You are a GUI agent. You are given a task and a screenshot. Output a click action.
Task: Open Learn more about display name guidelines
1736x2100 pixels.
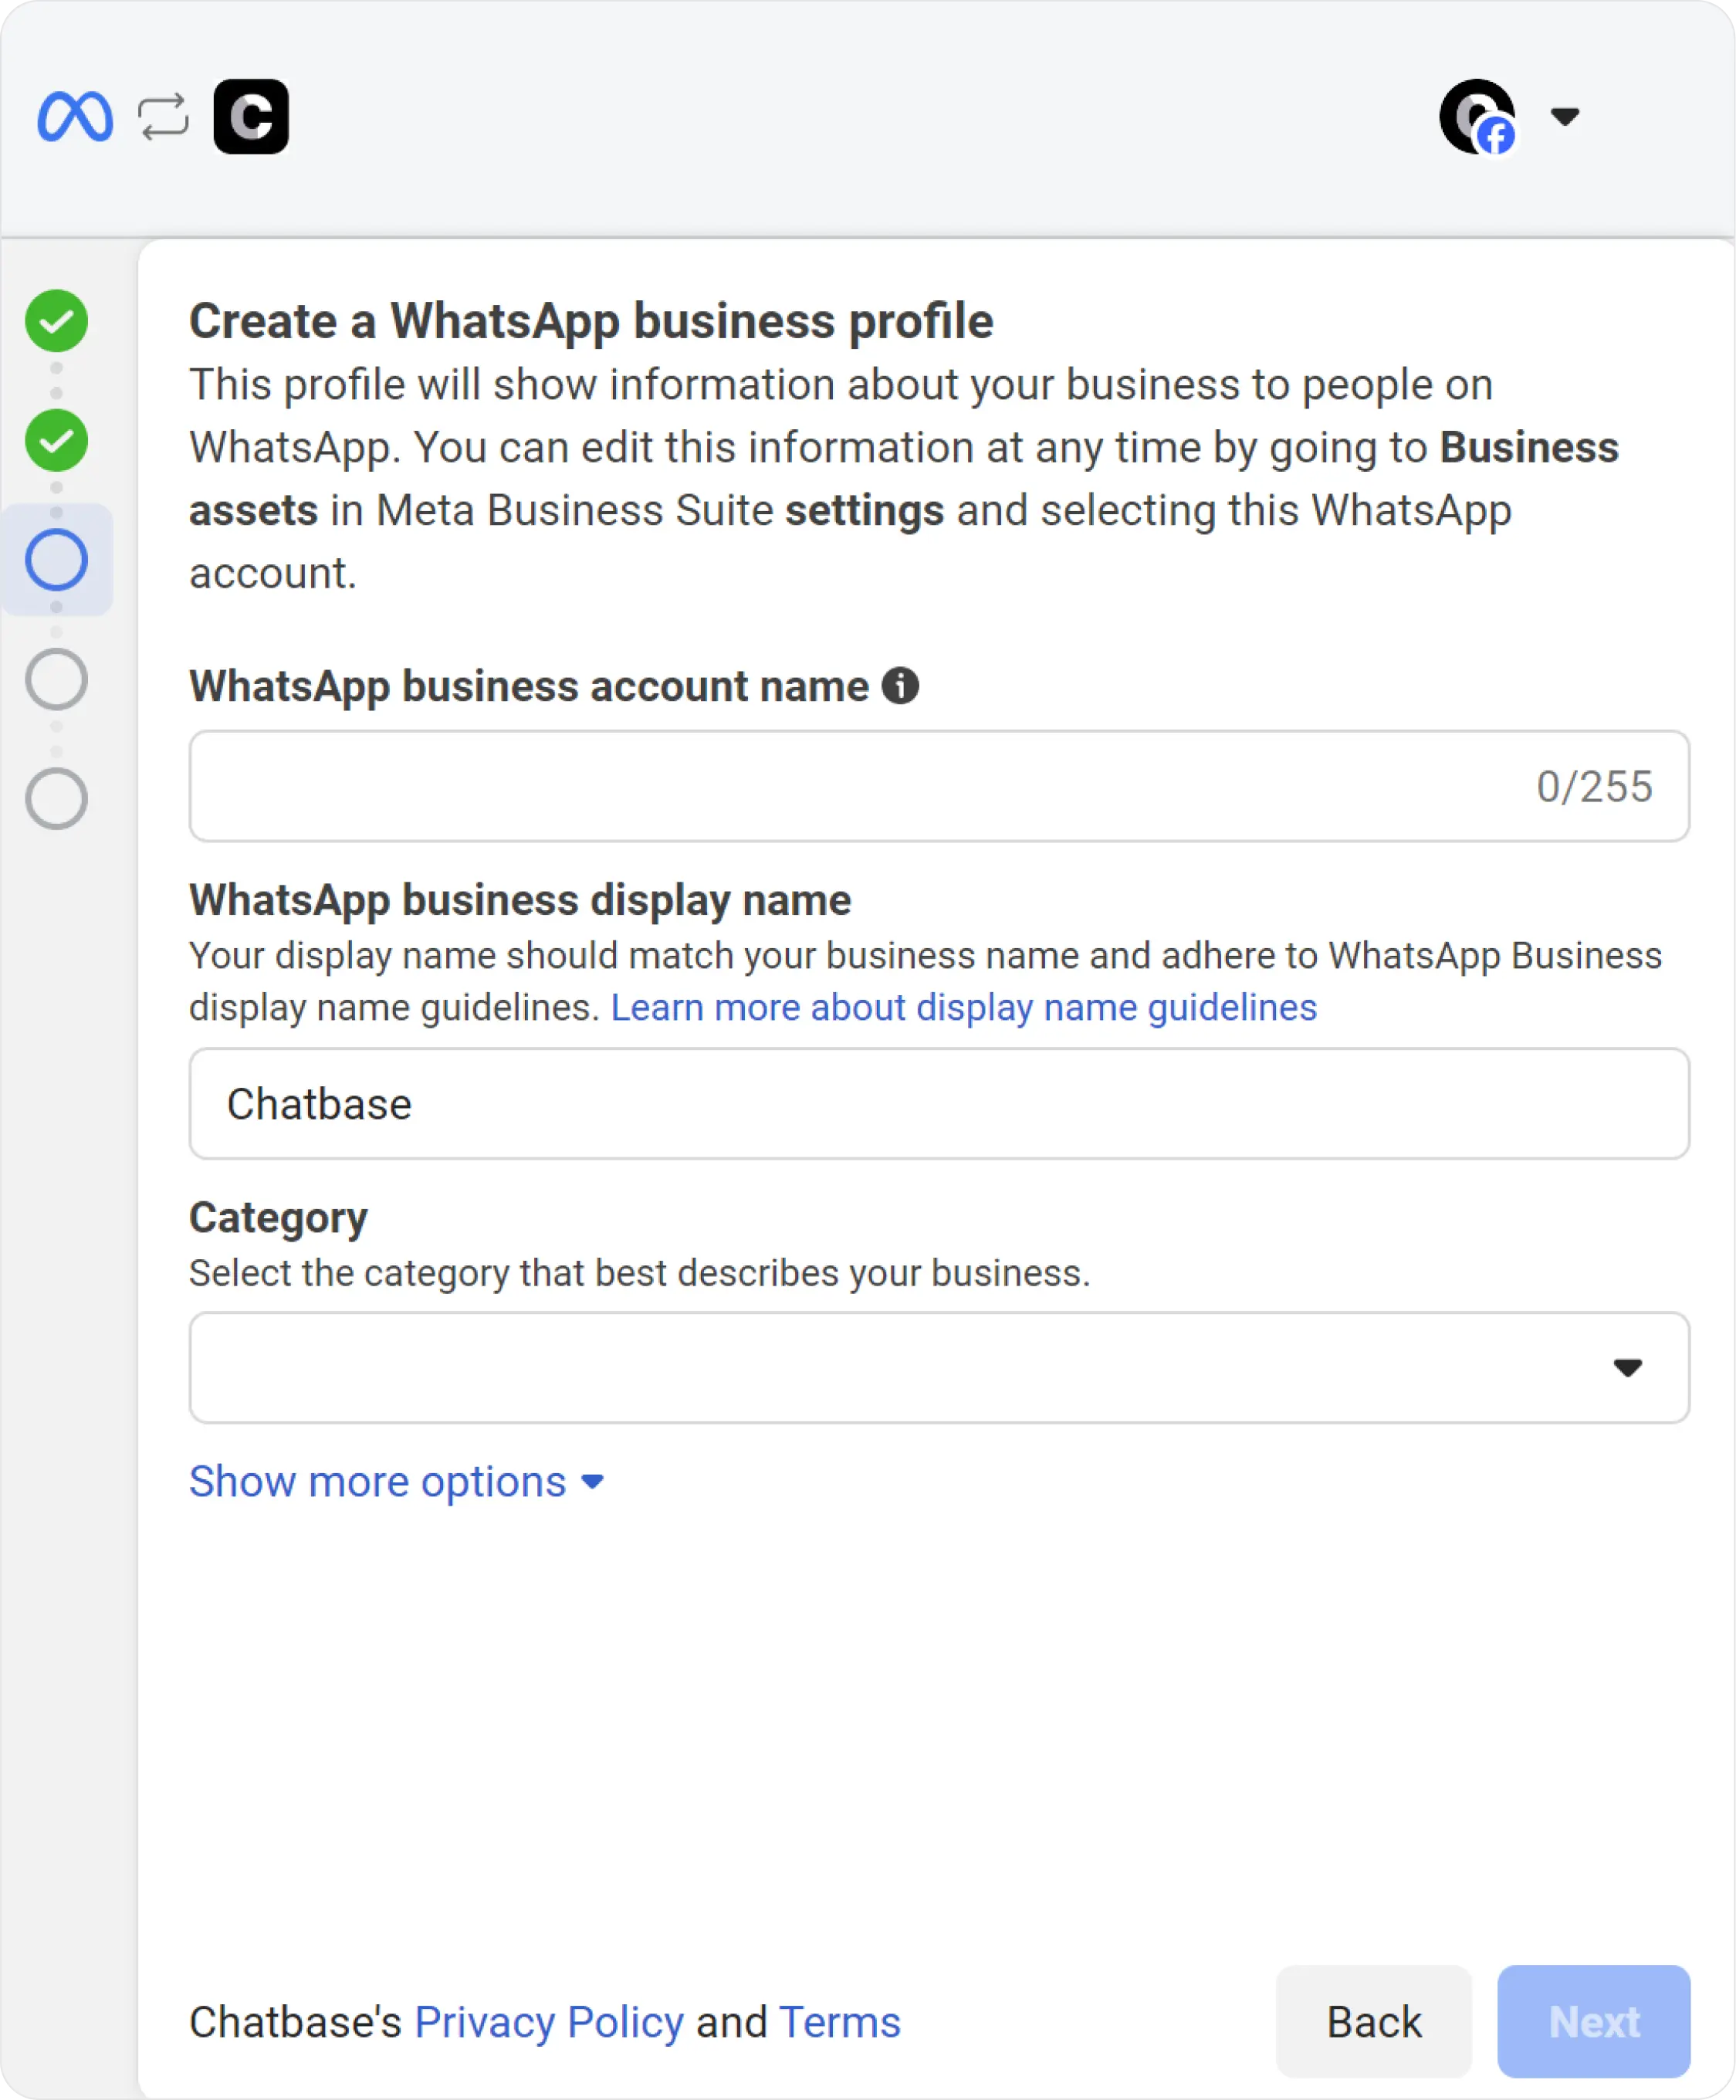pyautogui.click(x=963, y=1007)
